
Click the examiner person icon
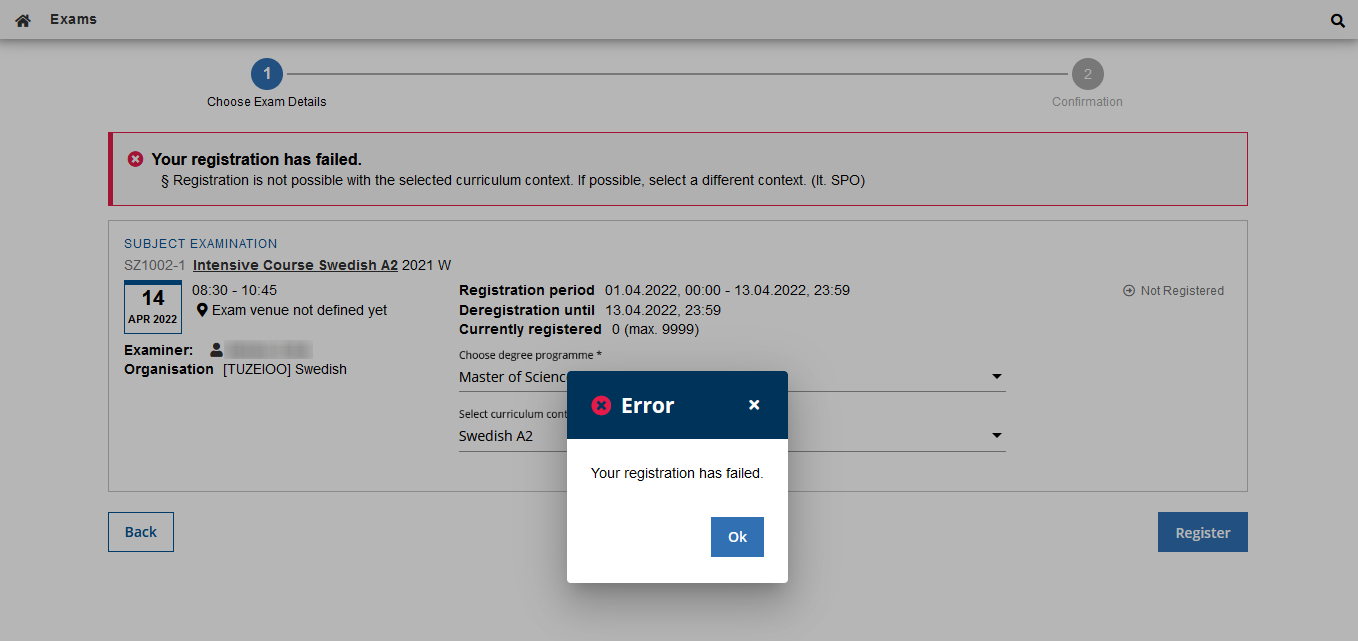[216, 350]
